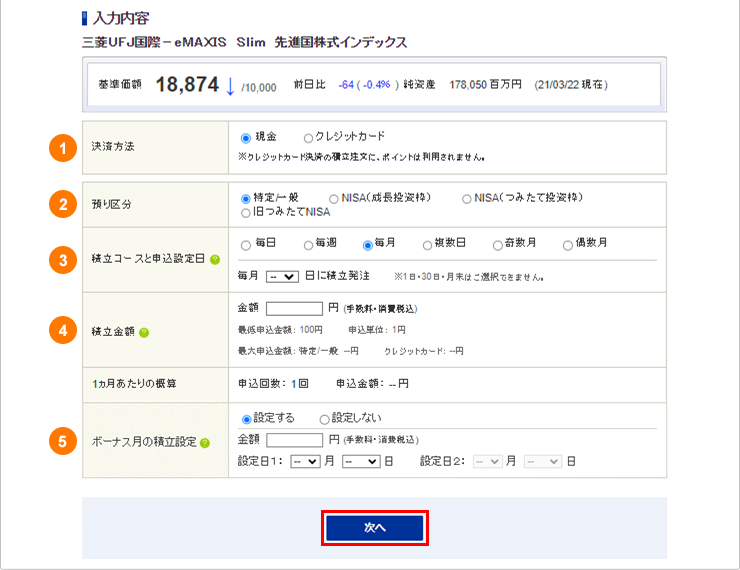Click the orange step 3 badge
The image size is (740, 570).
(x=62, y=259)
